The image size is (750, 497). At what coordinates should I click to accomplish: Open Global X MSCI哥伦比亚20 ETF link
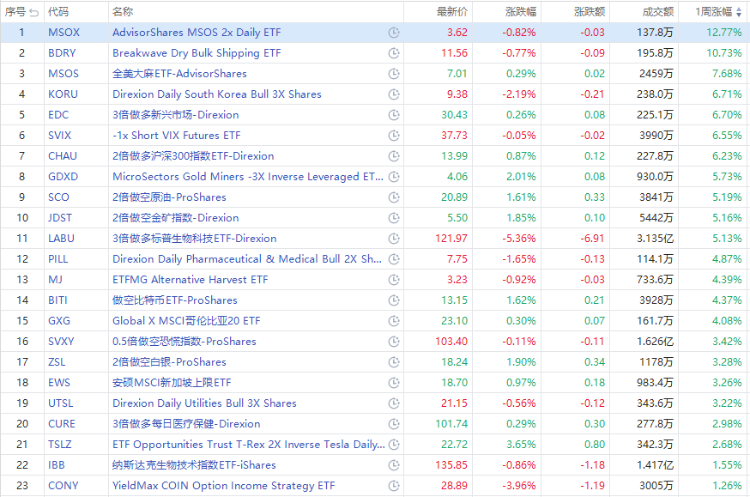tap(187, 320)
